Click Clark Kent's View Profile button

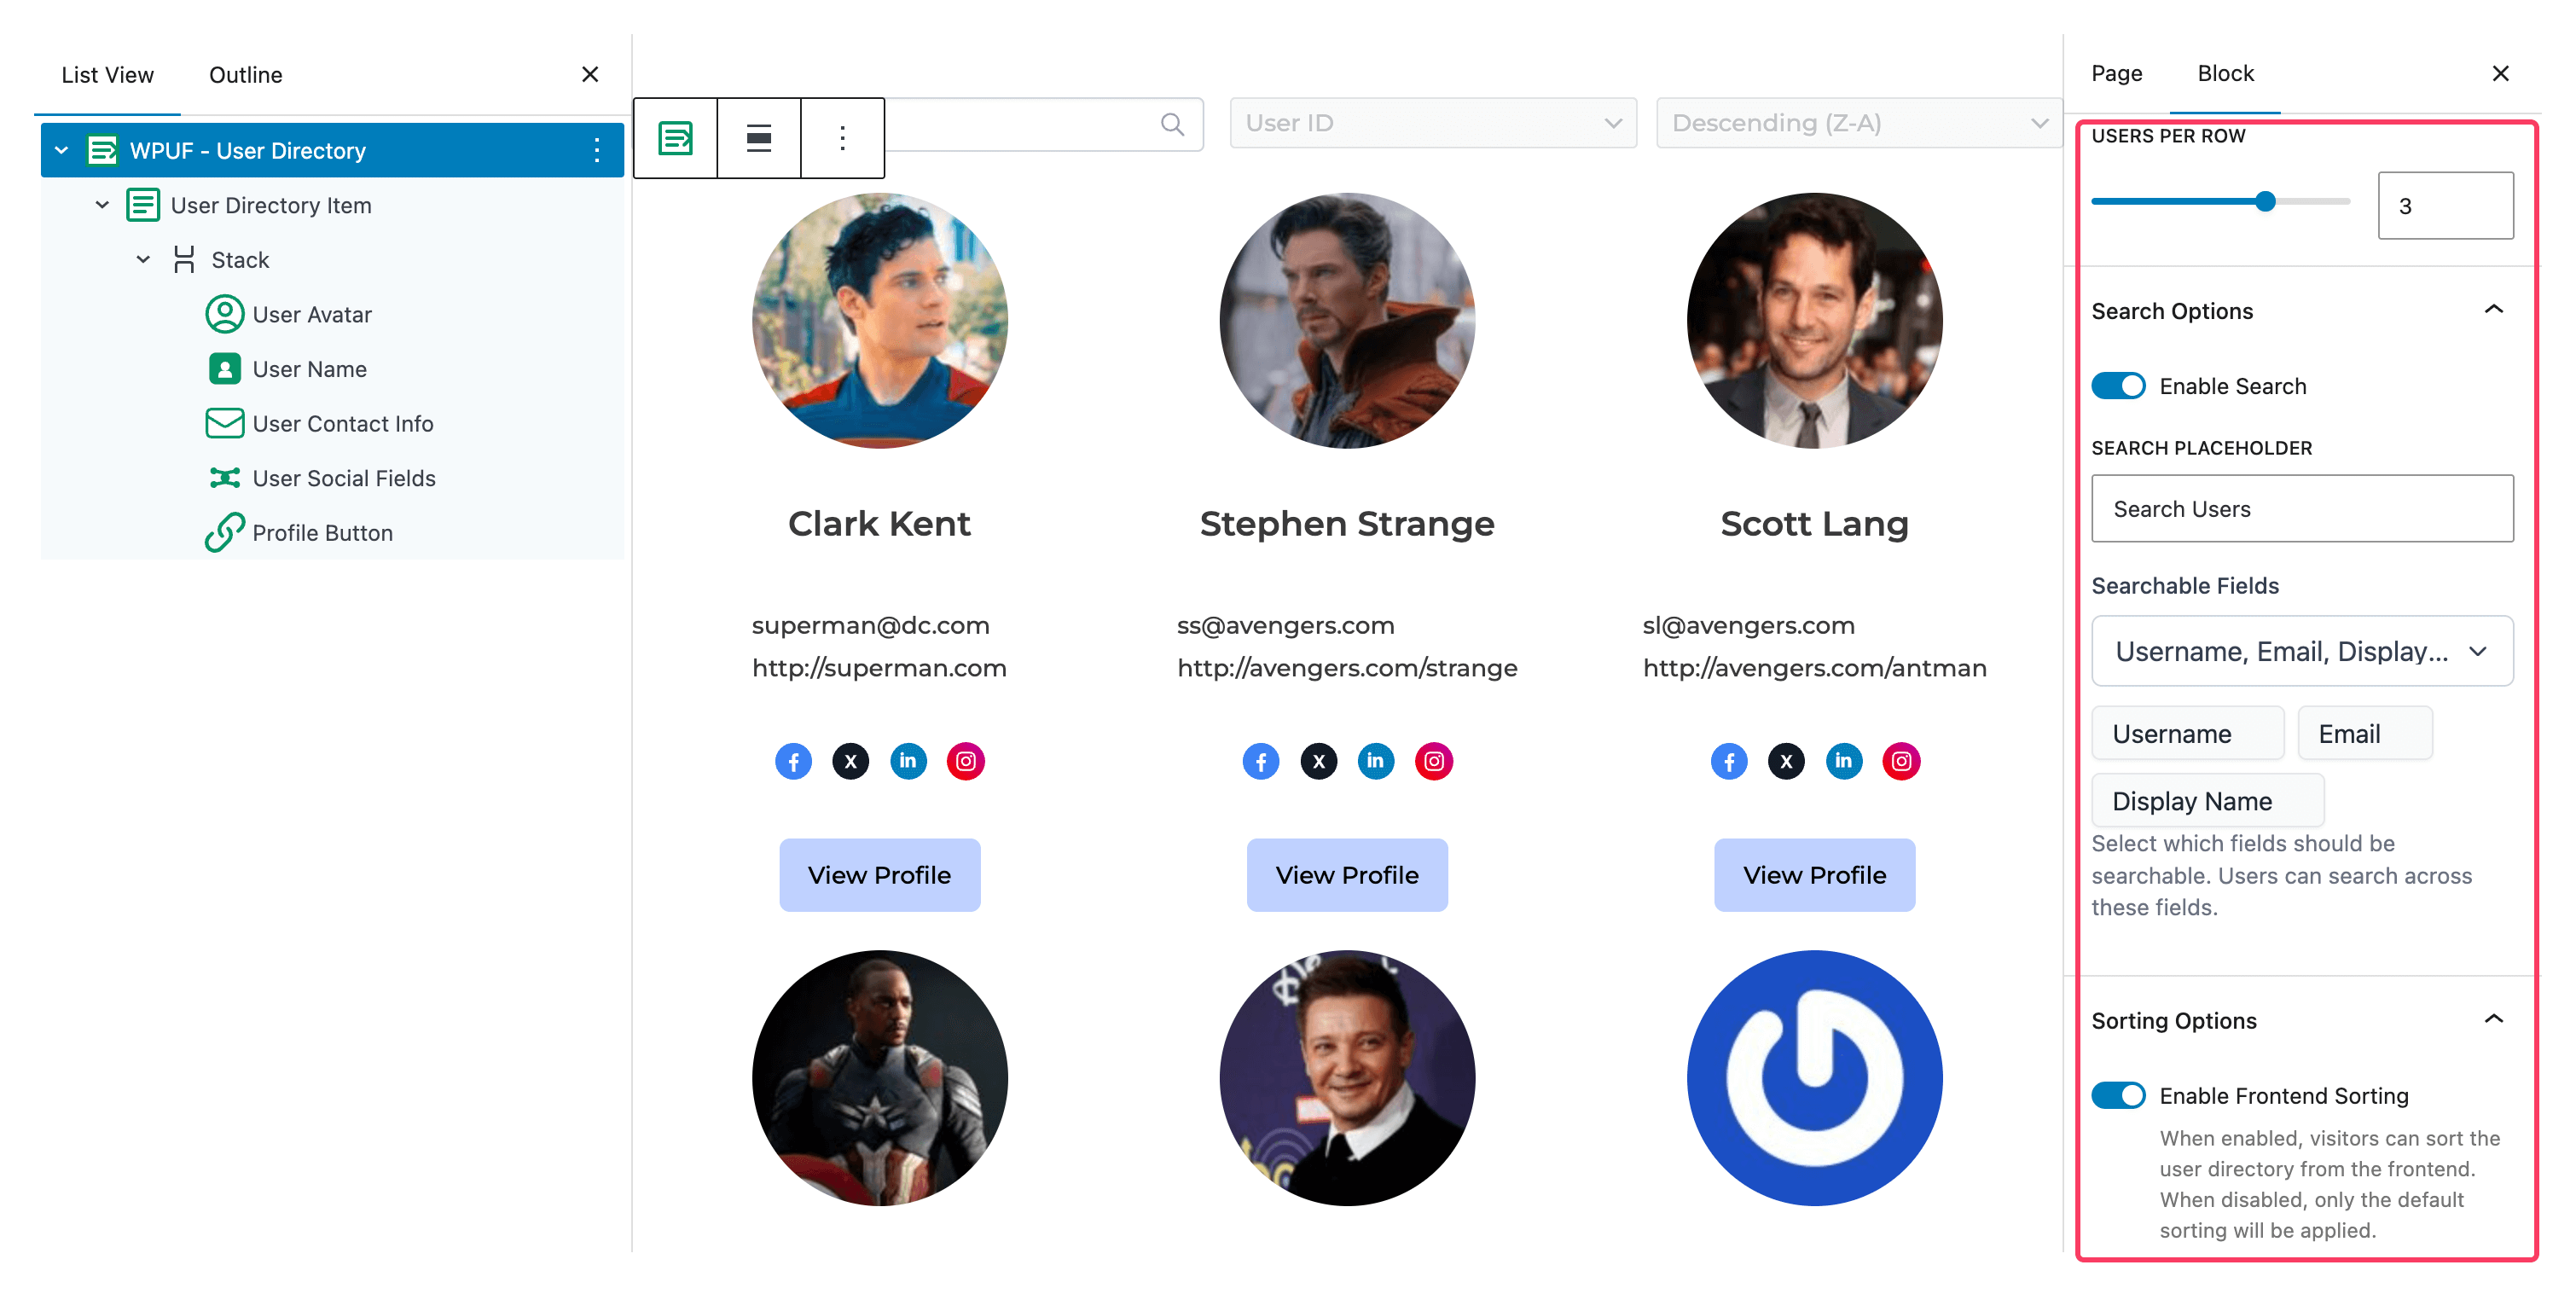click(x=879, y=875)
